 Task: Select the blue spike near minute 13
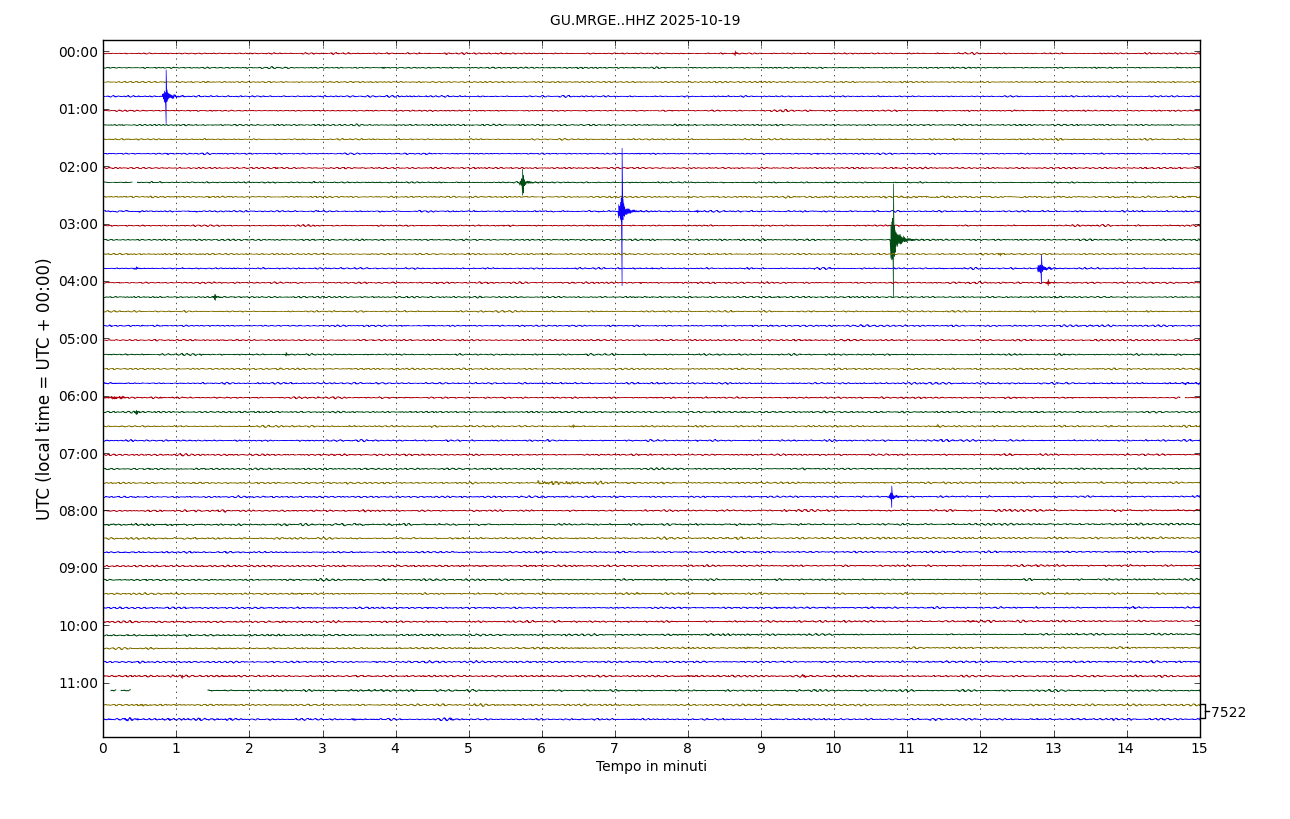[x=1041, y=268]
